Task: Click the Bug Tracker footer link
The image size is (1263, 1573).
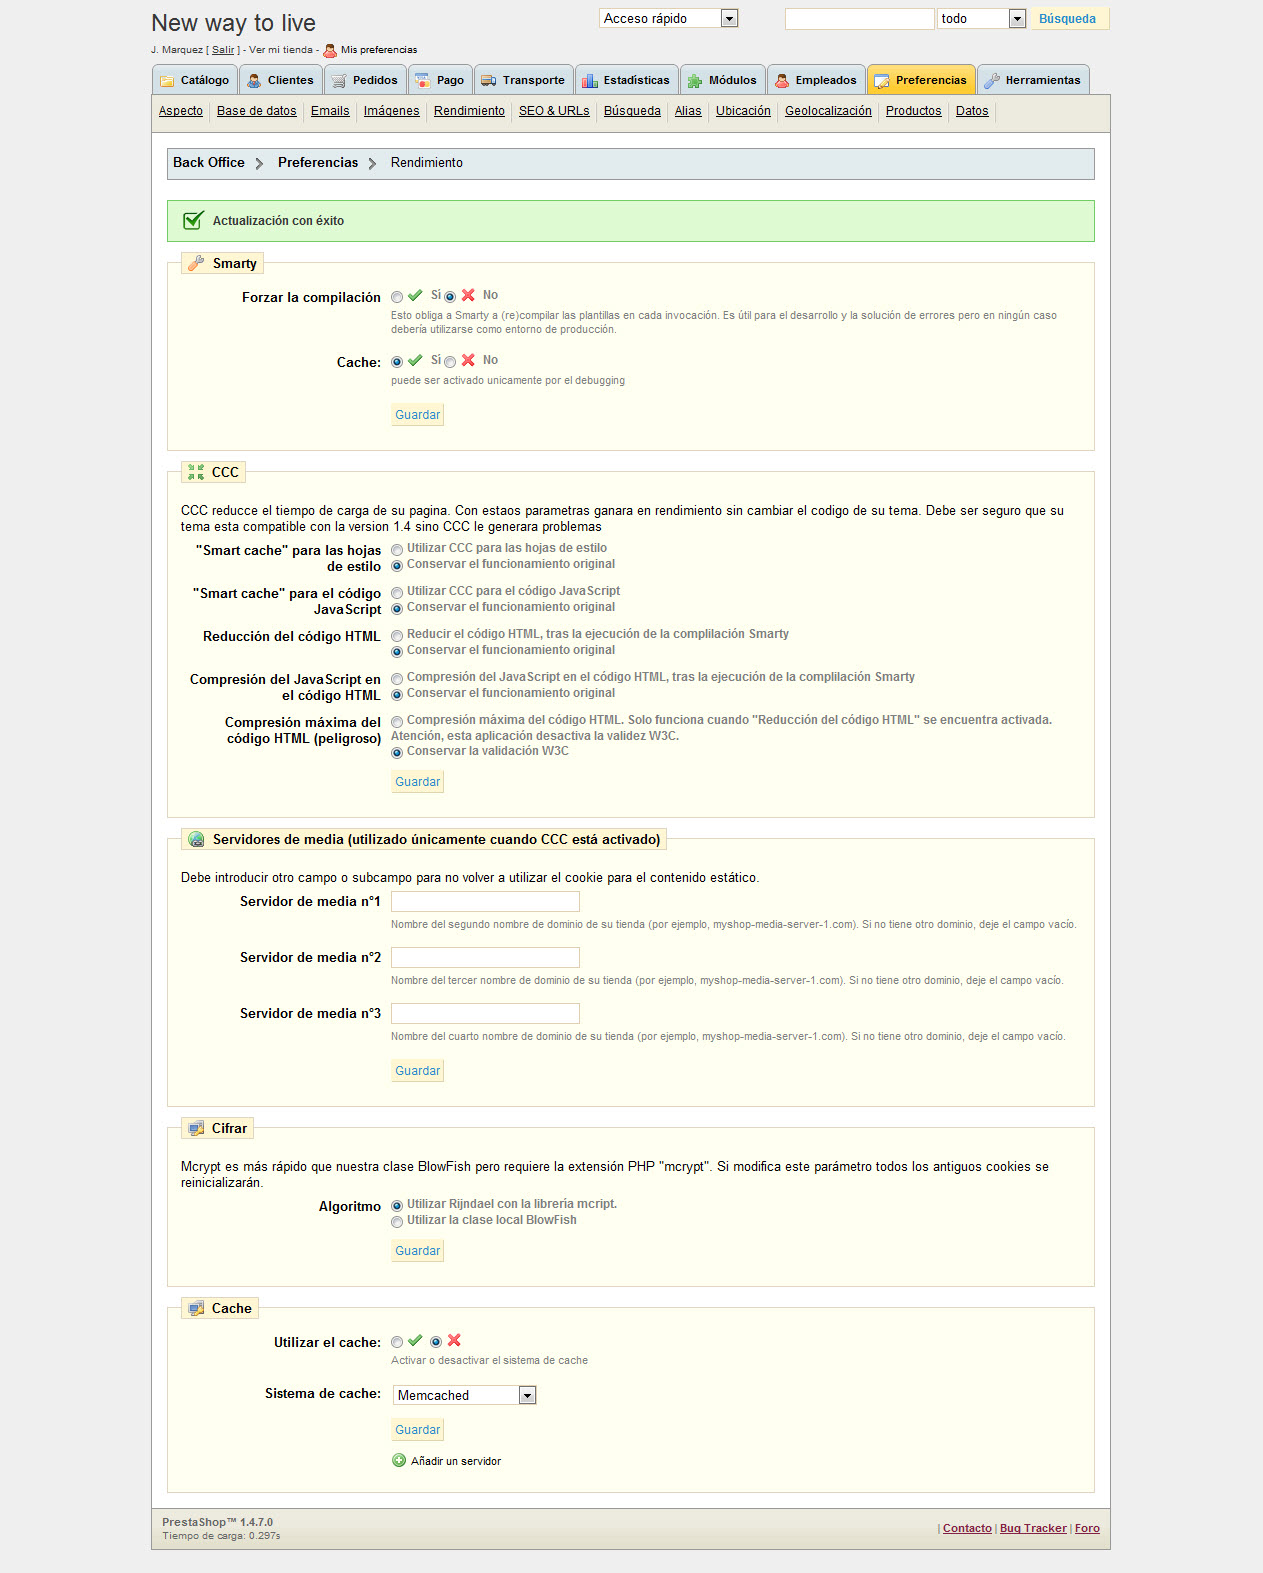Action: click(1033, 1528)
